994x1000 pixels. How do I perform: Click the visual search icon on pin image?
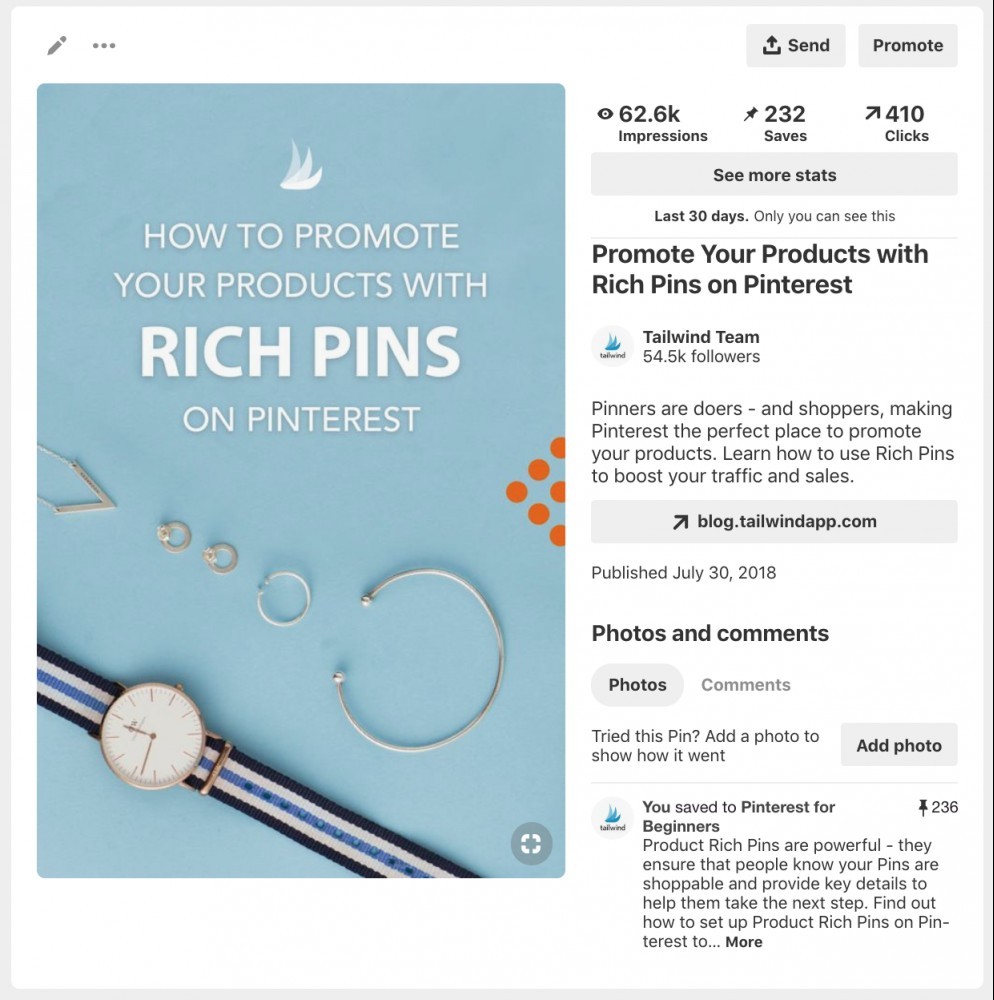point(531,844)
